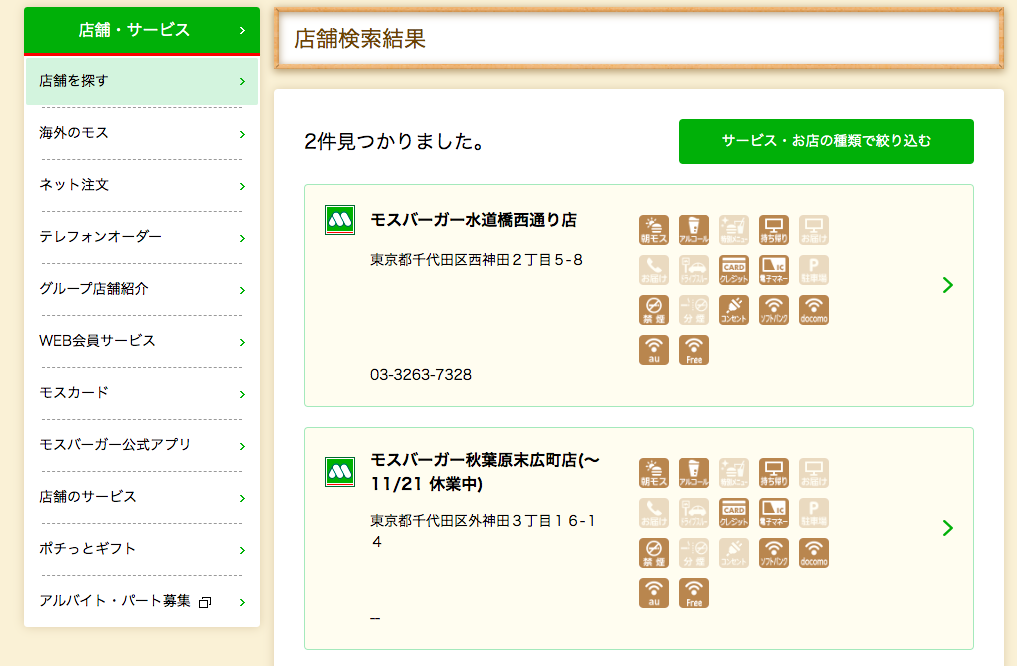Click the Mos Burger logo beside 水道橋西通り店
Screen dimensions: 1017x666
pos(340,220)
